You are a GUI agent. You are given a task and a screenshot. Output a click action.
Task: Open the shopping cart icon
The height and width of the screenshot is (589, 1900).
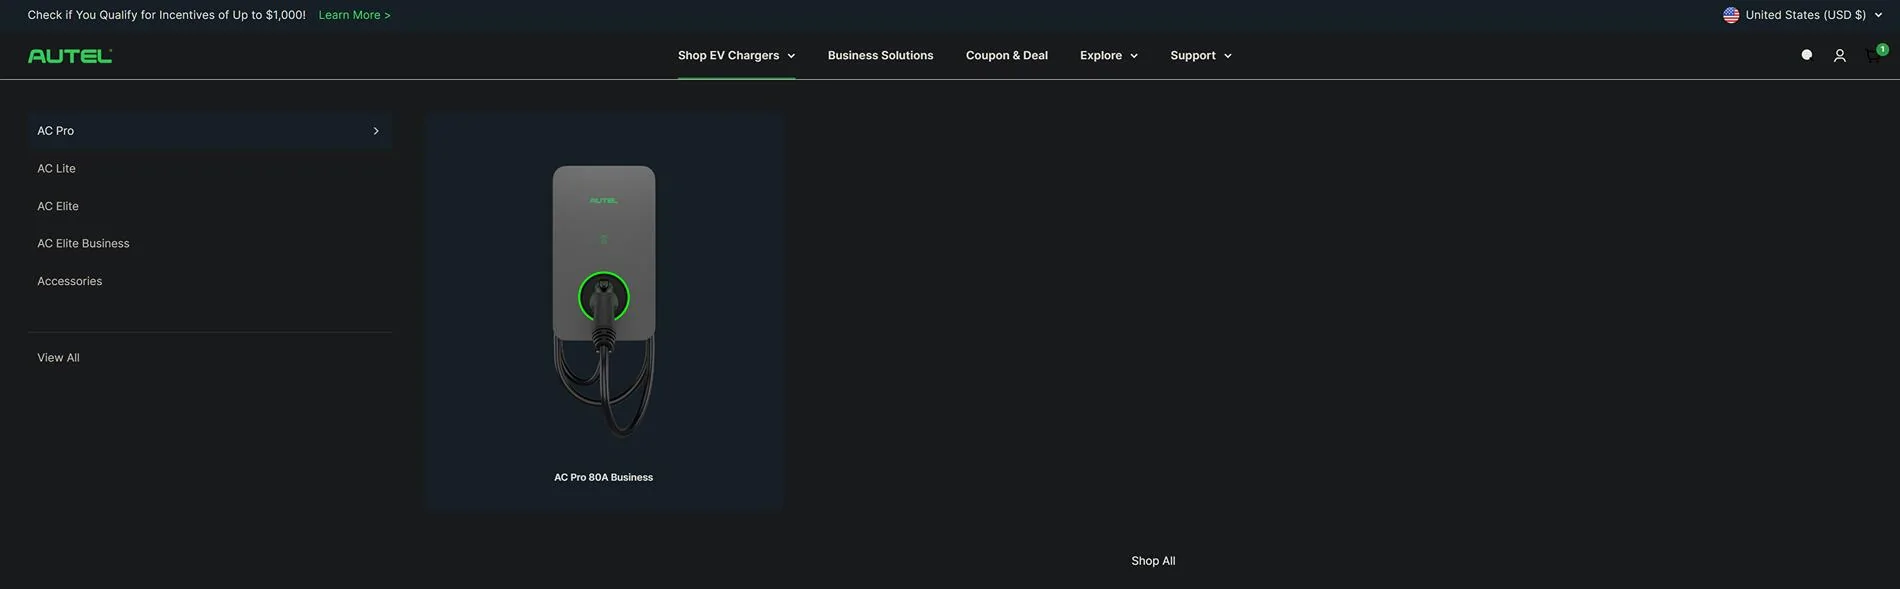pos(1873,56)
